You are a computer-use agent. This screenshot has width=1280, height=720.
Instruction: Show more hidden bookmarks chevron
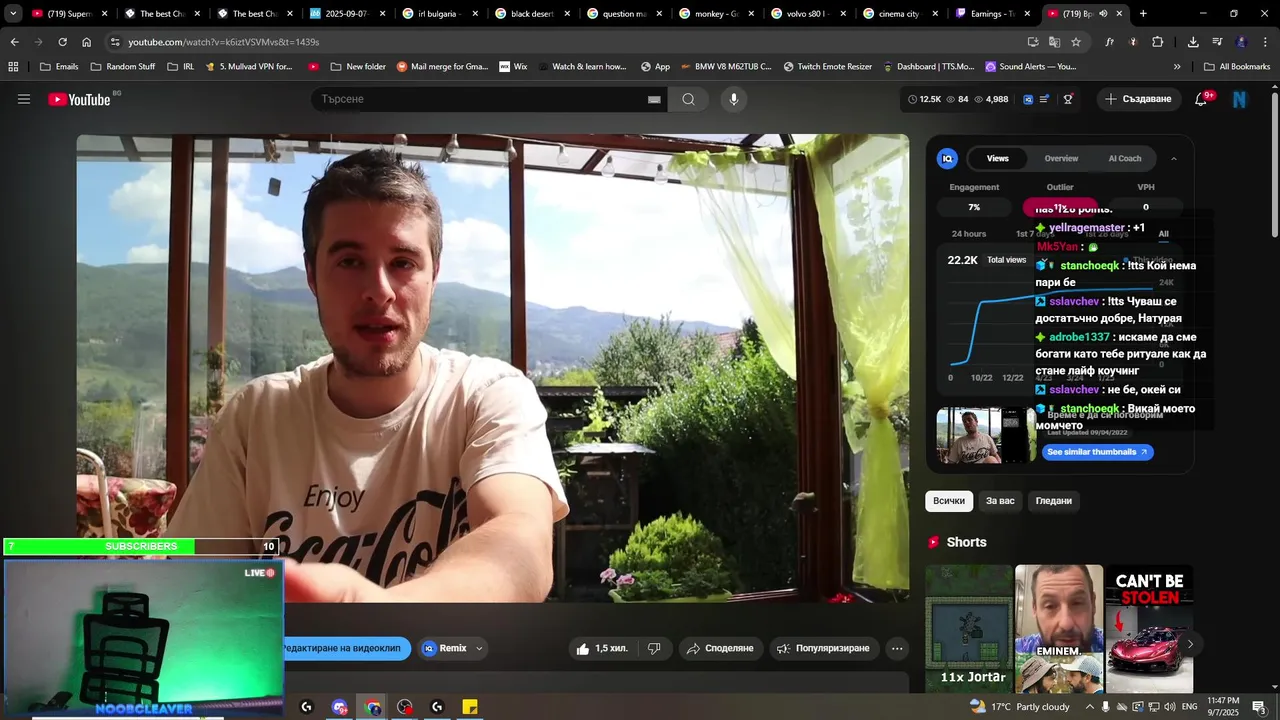1177,67
